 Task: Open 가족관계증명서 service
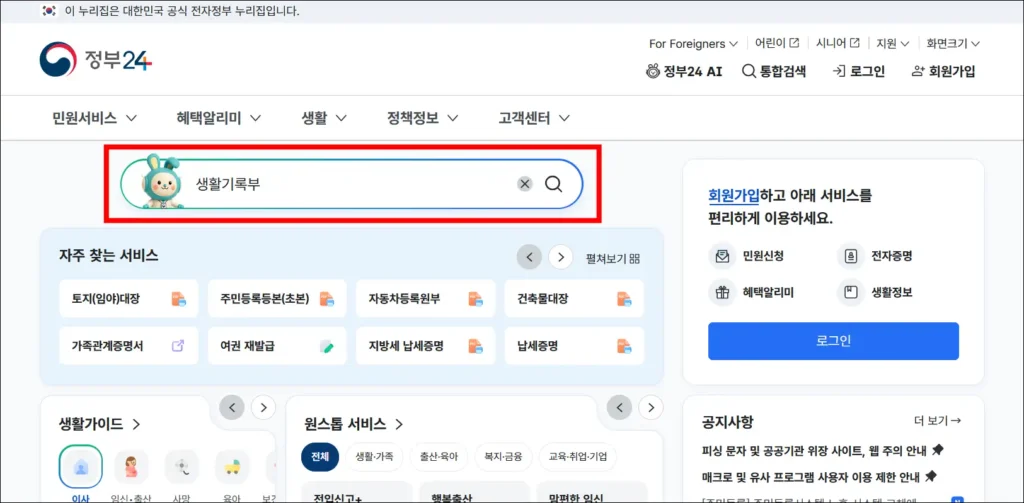tap(129, 346)
